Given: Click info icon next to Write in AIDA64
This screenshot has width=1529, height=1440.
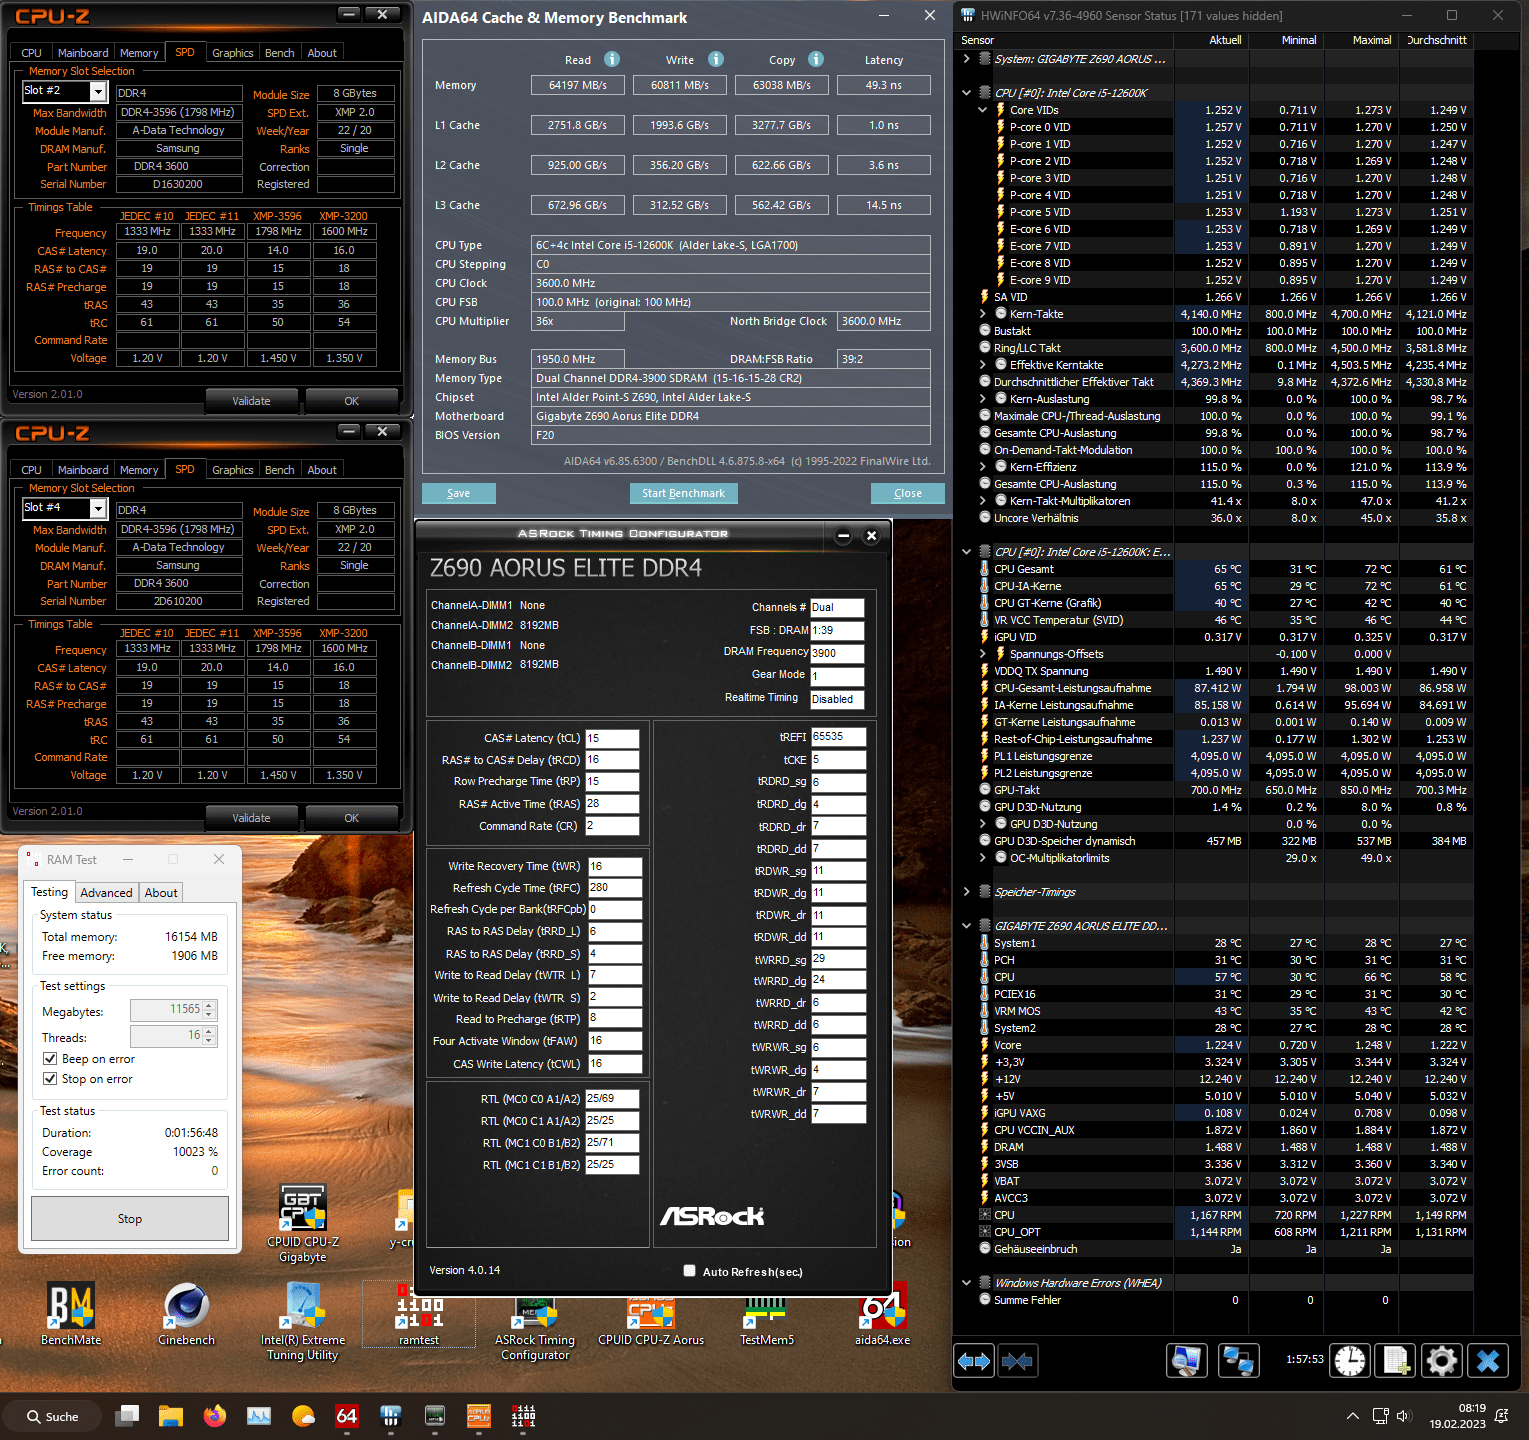Looking at the screenshot, I should 716,59.
